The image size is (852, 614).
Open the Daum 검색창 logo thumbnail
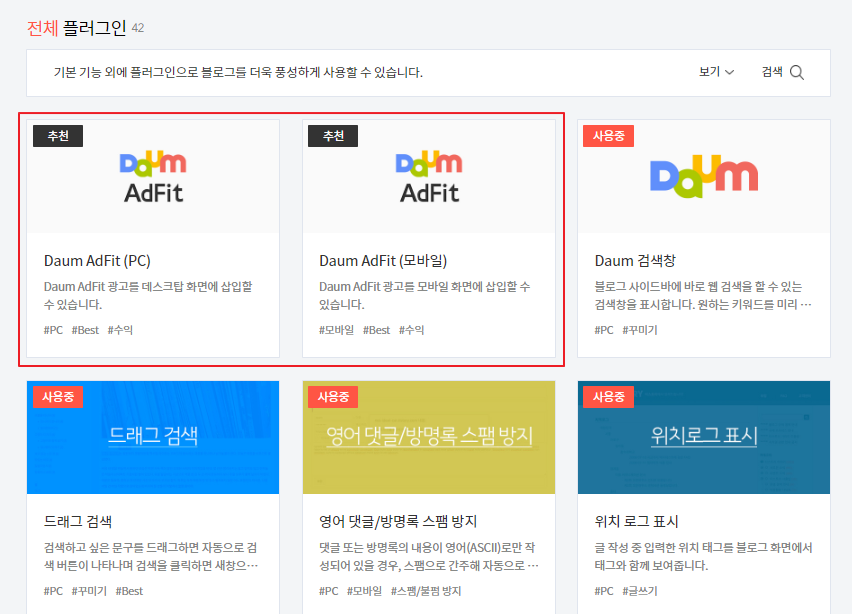(704, 177)
